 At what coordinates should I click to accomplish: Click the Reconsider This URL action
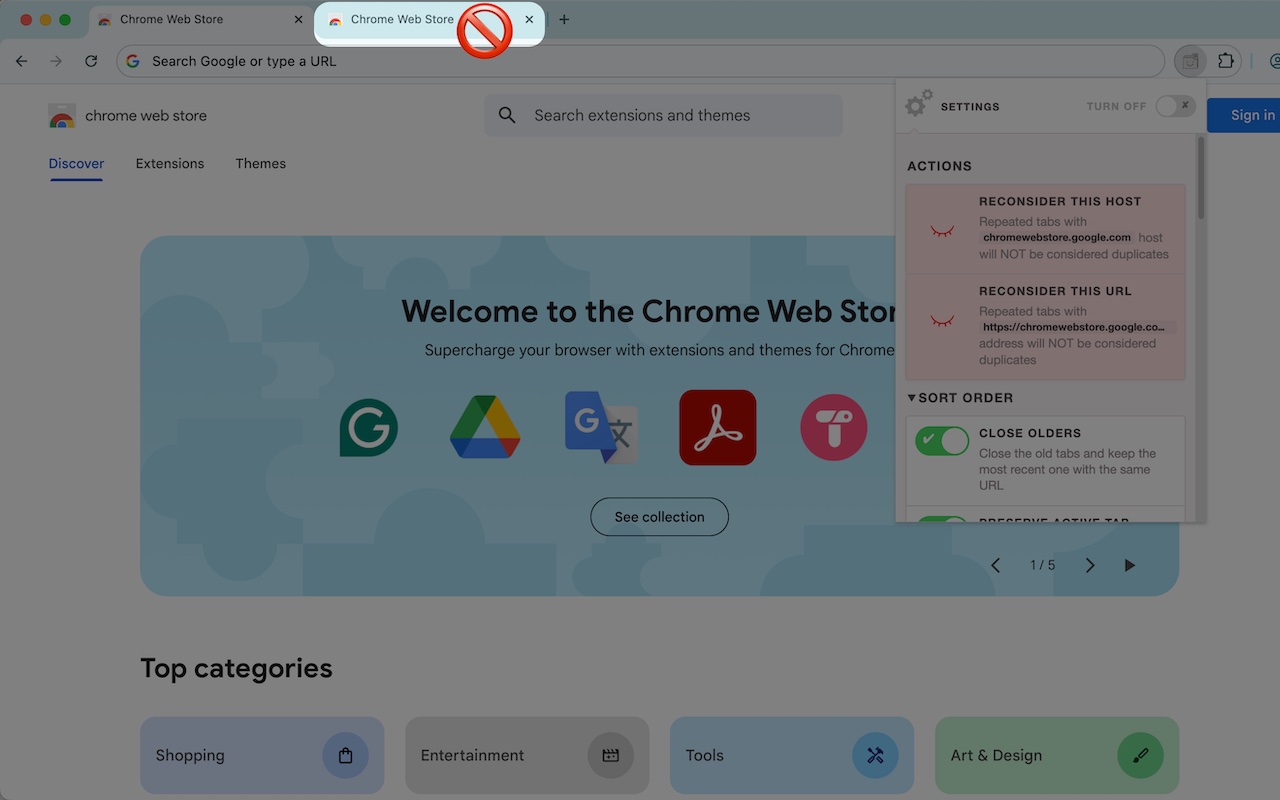1046,327
